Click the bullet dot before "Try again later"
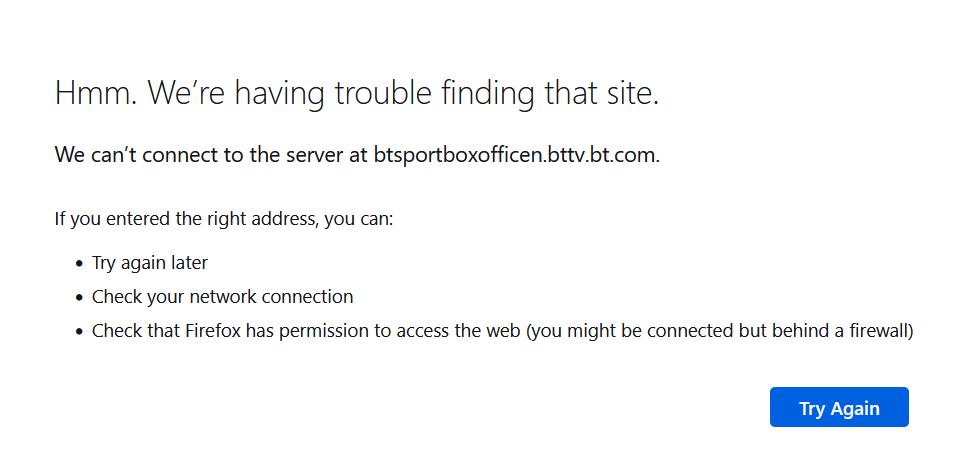 [79, 264]
